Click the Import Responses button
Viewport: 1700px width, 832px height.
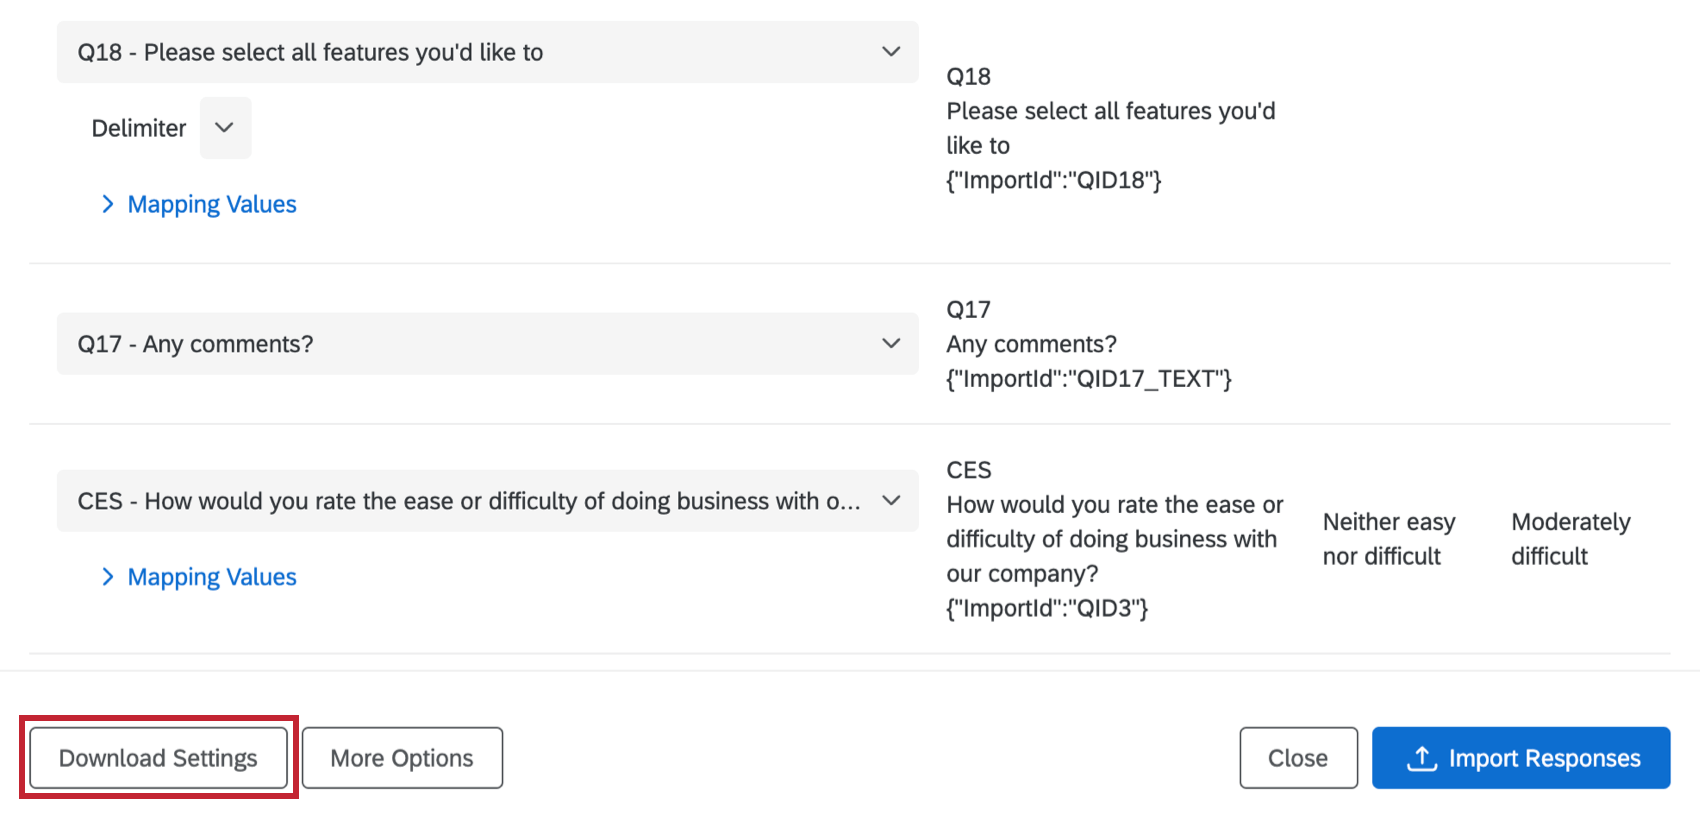1520,758
